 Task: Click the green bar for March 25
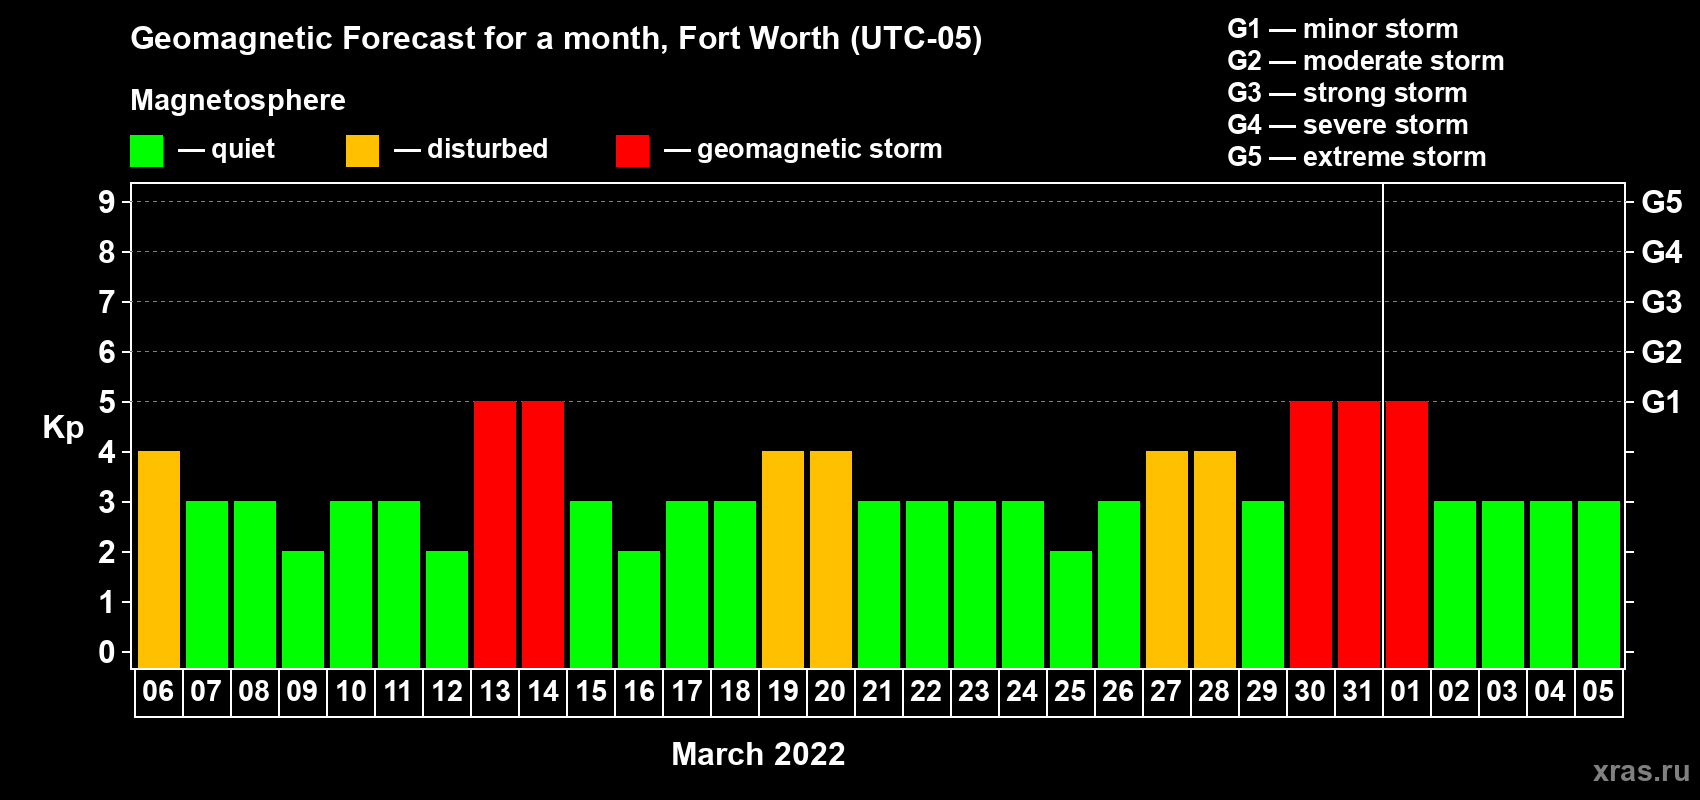click(x=1071, y=610)
